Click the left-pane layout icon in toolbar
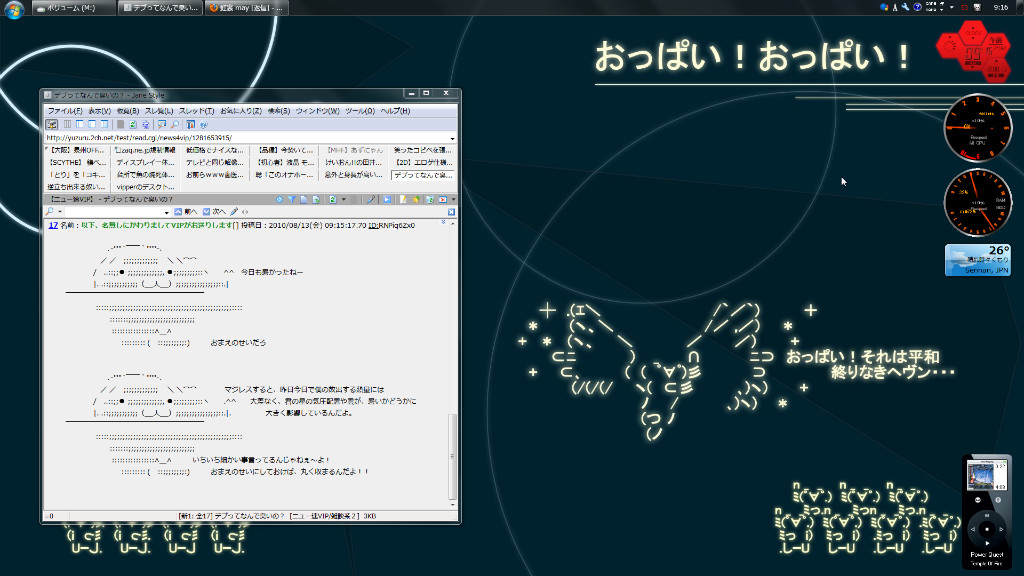 point(80,124)
